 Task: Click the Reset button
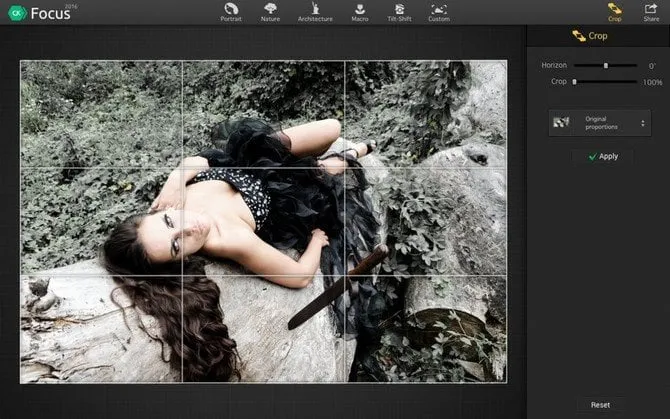coord(600,405)
